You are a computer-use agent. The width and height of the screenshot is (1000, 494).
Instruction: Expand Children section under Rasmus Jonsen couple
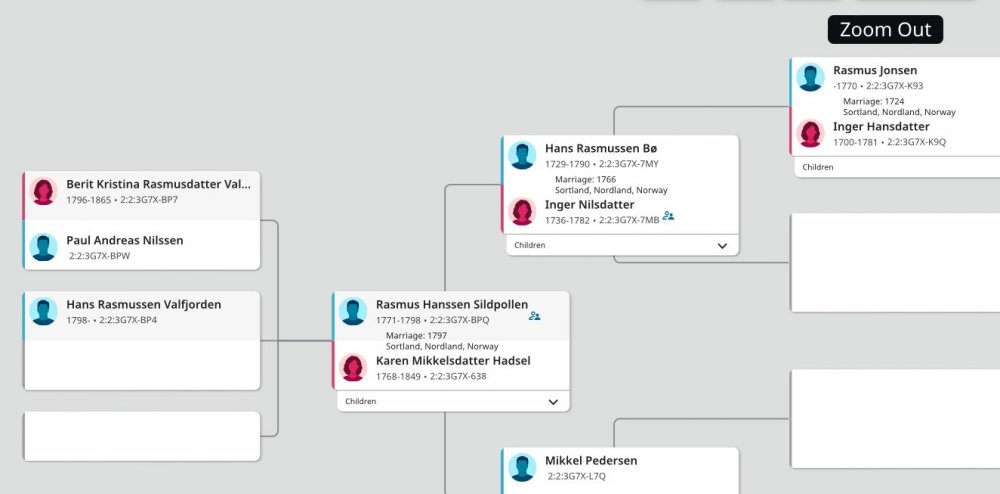(x=818, y=167)
